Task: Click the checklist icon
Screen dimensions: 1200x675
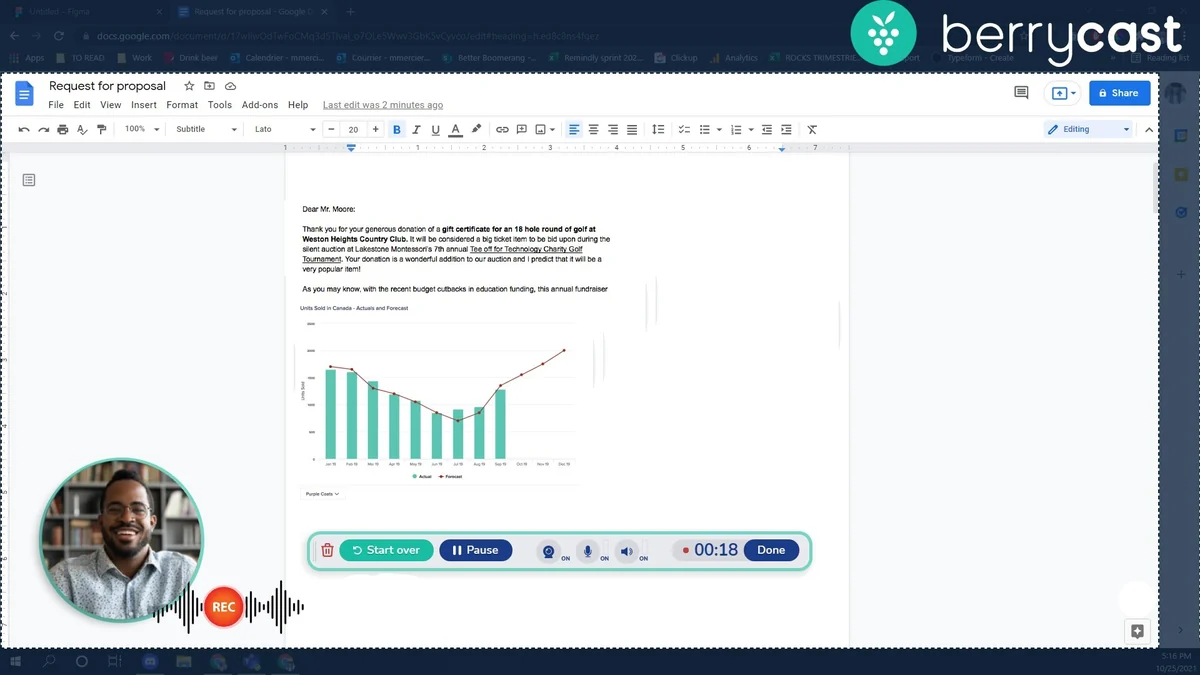Action: click(x=684, y=129)
